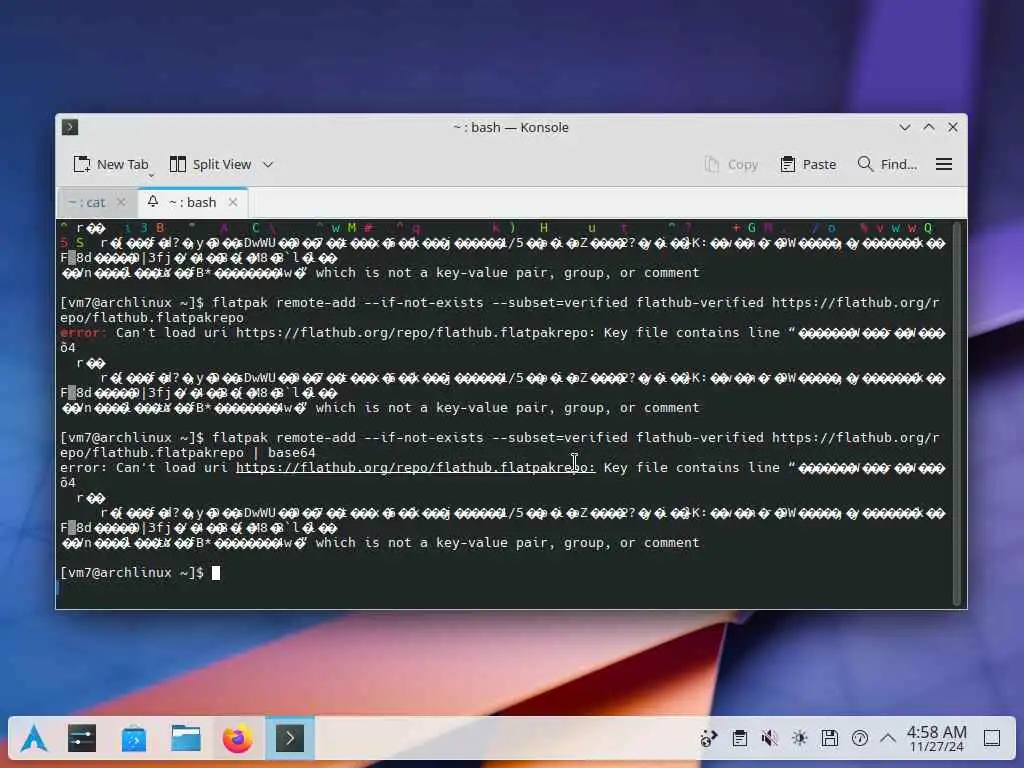Close the '~ : cat' tab
This screenshot has height=768, width=1024.
pos(121,202)
